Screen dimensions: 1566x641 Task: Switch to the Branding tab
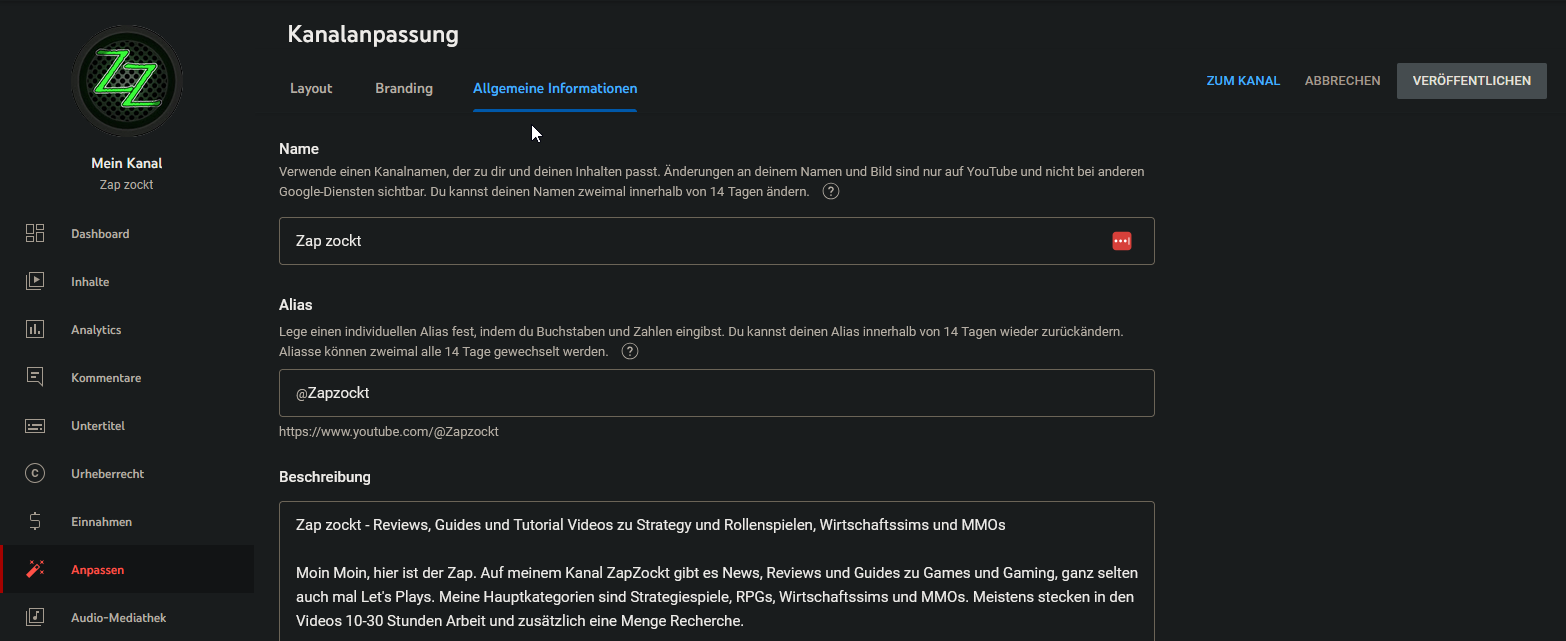404,88
